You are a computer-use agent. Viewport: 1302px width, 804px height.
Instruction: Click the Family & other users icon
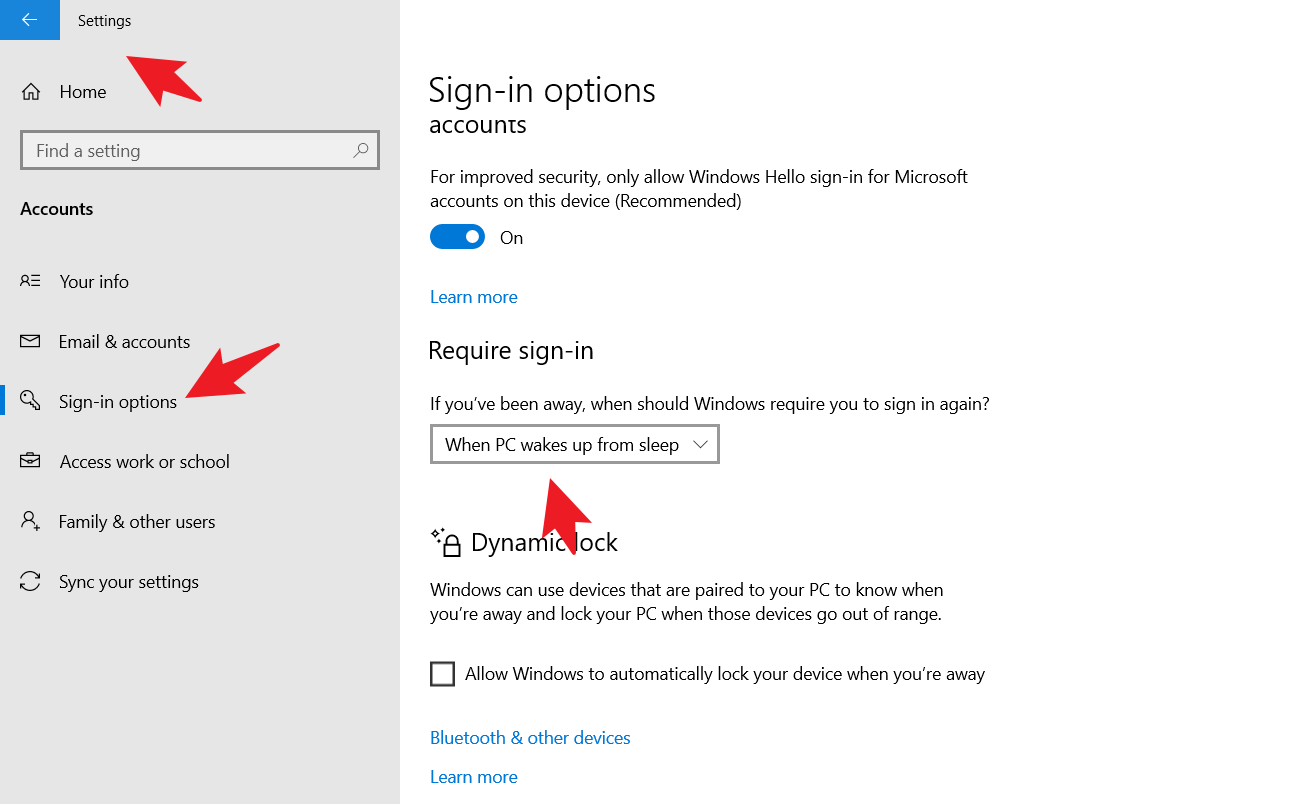coord(30,521)
